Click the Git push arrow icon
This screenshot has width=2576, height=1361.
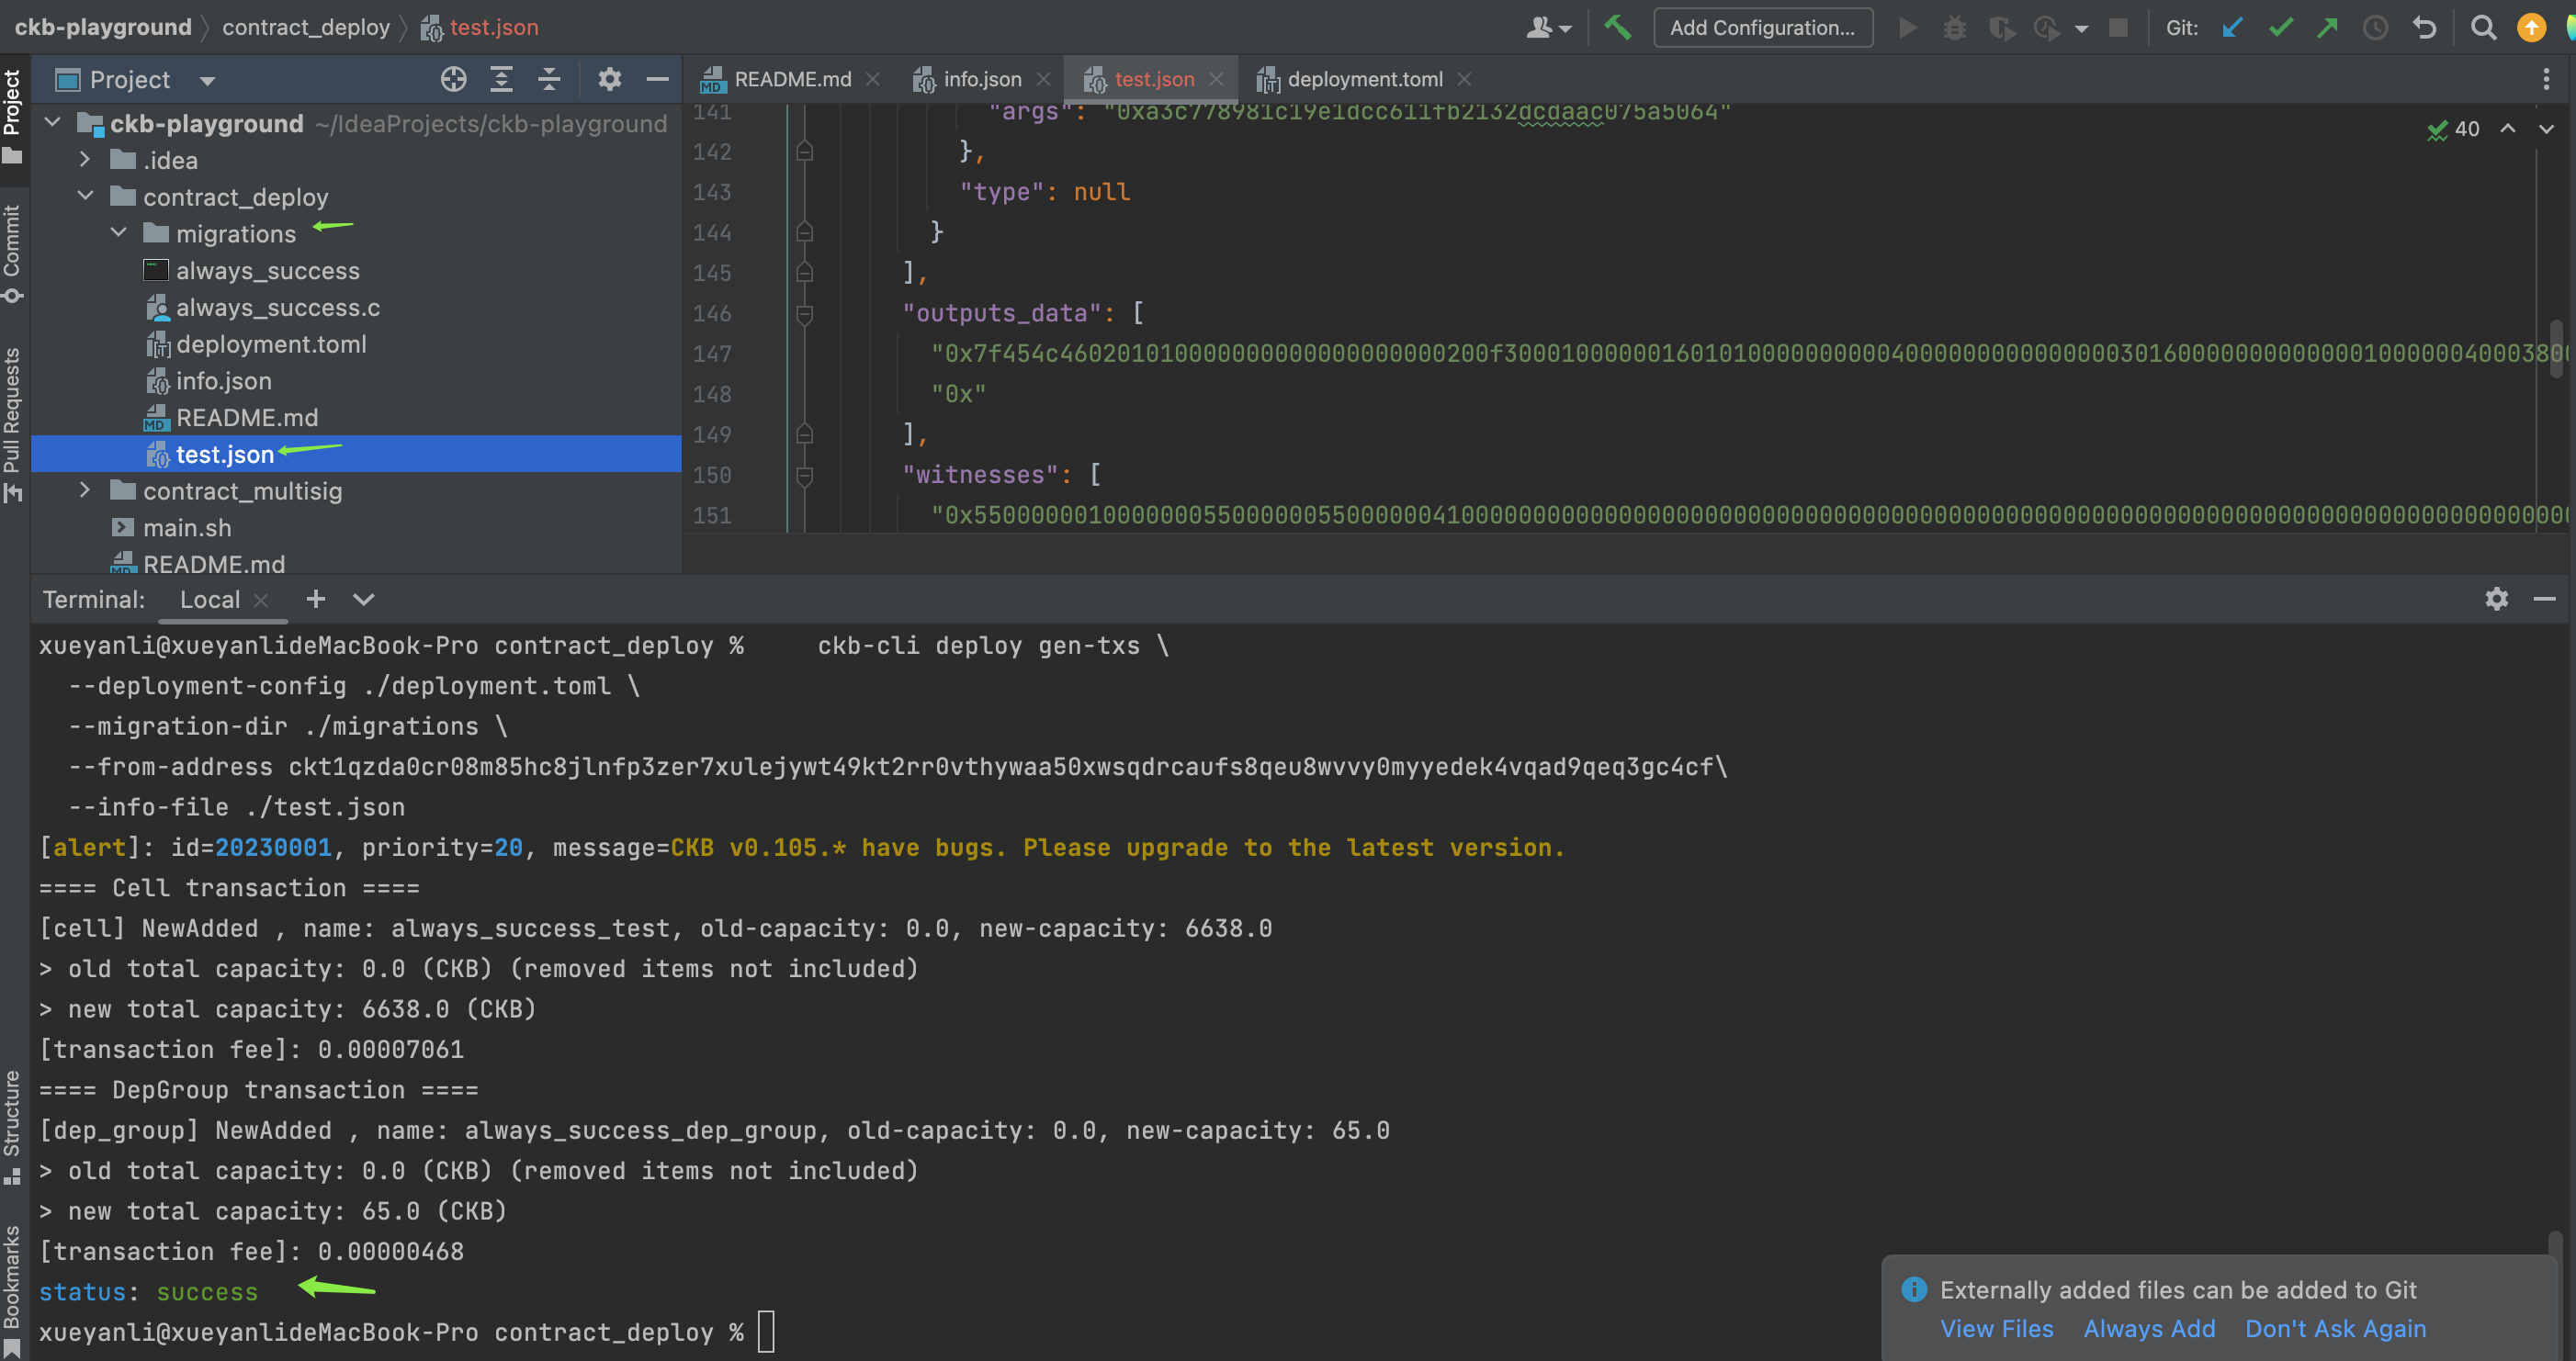pyautogui.click(x=2328, y=27)
